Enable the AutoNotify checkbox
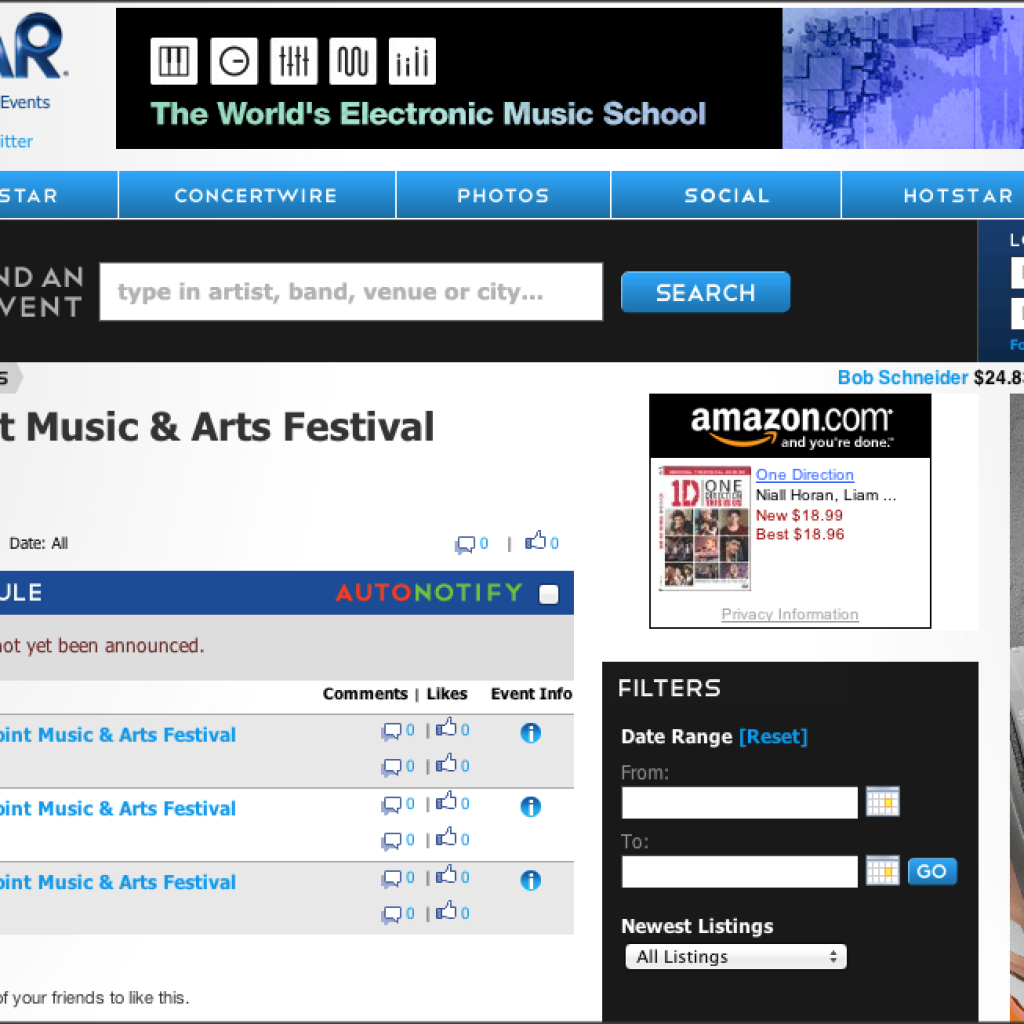Image resolution: width=1024 pixels, height=1024 pixels. coord(549,594)
